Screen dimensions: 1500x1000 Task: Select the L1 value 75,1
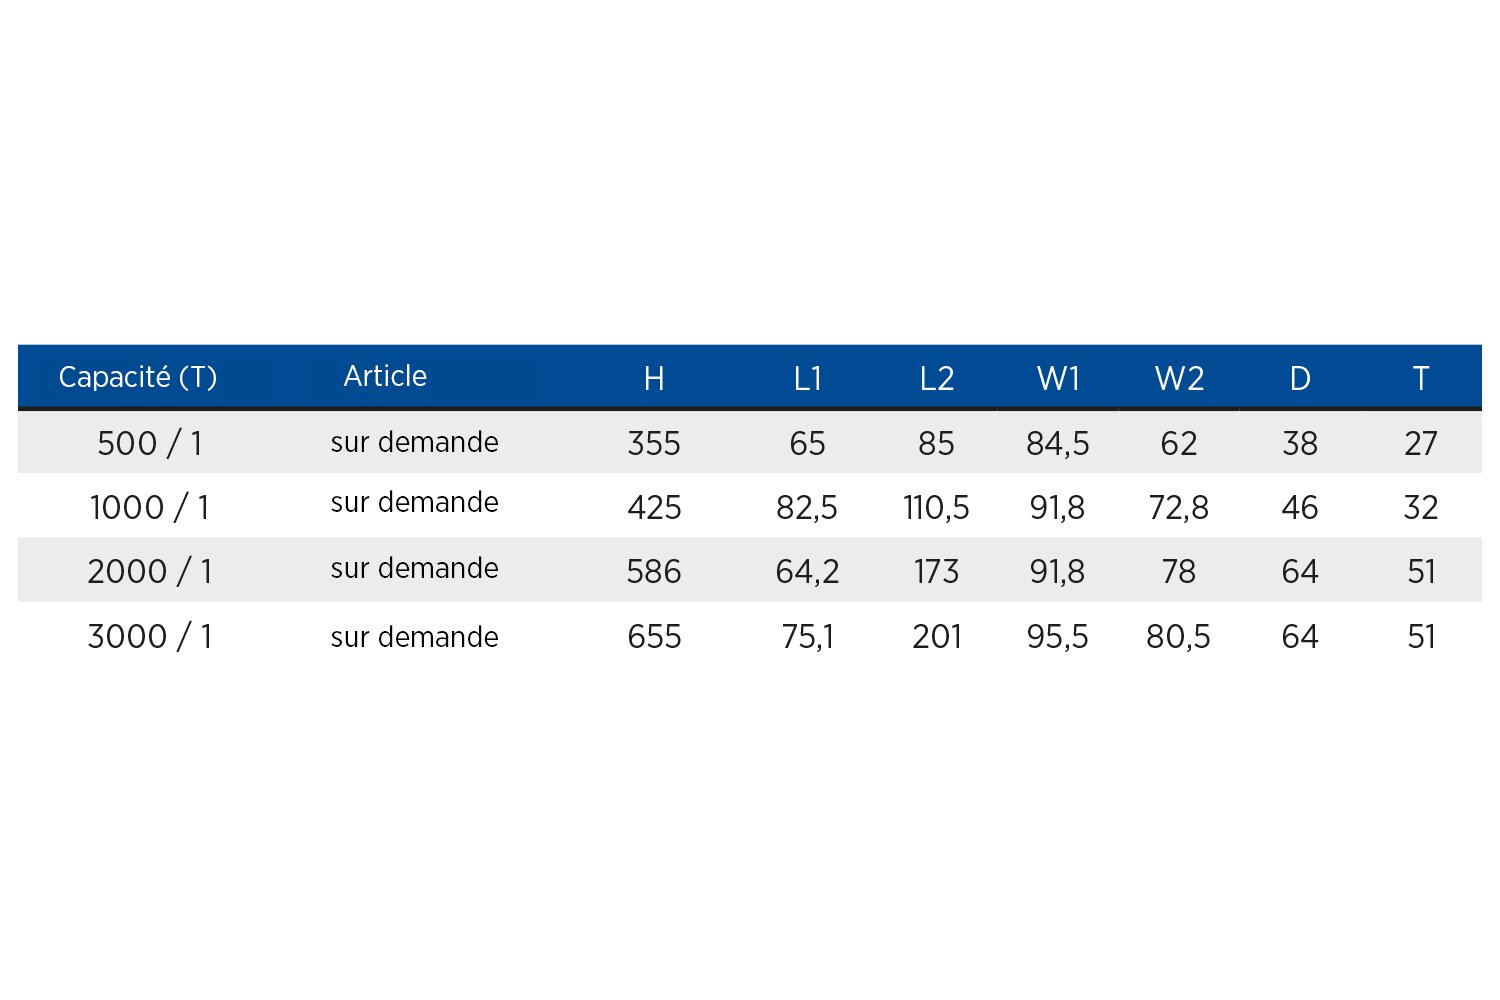click(x=807, y=637)
